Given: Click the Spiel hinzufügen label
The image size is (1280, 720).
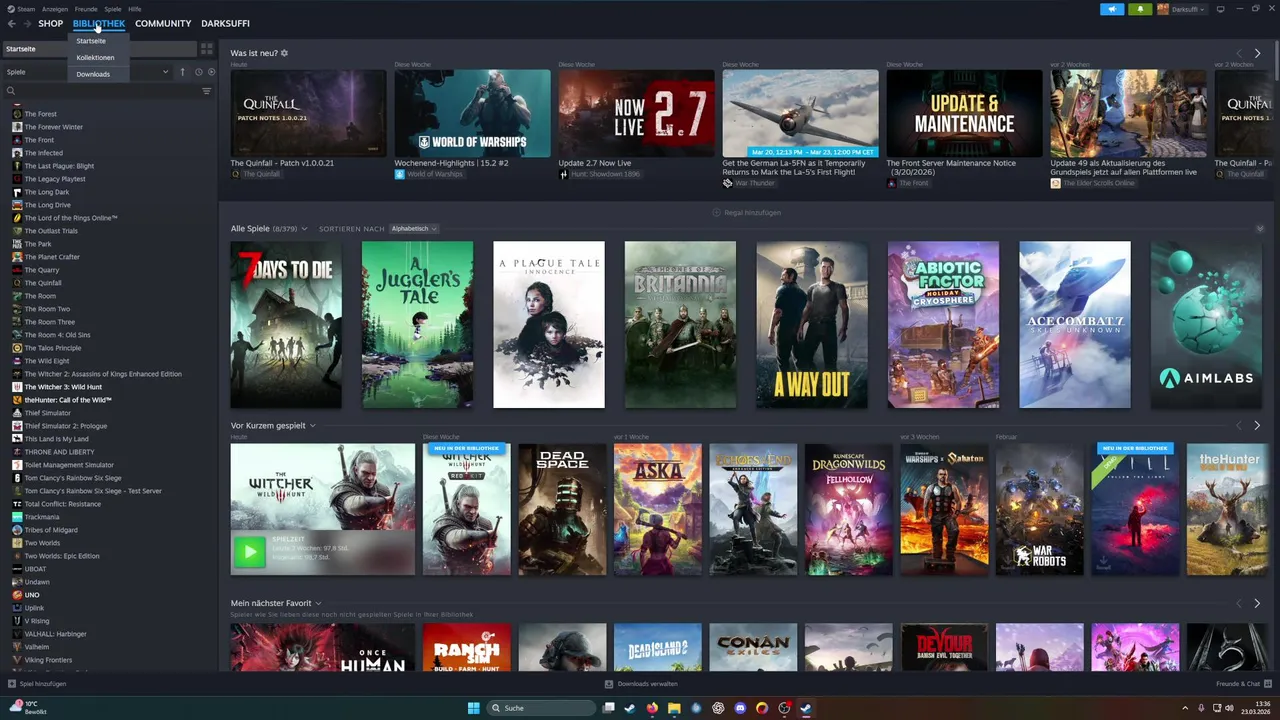Looking at the screenshot, I should point(43,684).
